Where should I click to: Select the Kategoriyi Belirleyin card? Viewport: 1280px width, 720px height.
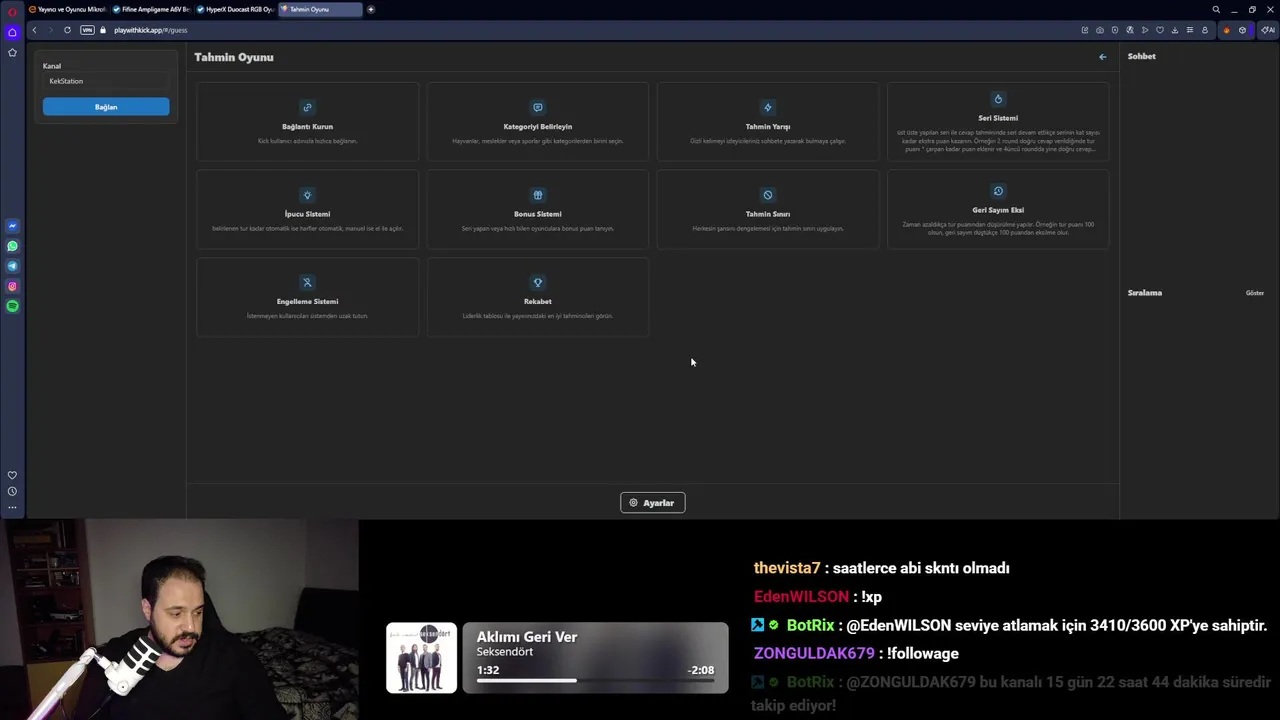pos(538,122)
